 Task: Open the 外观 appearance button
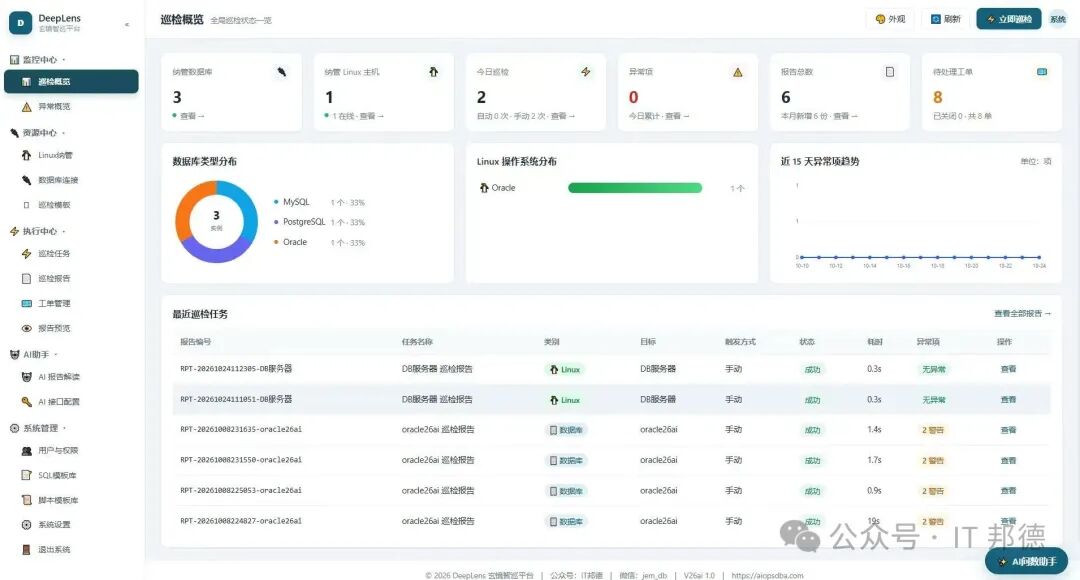pyautogui.click(x=890, y=19)
